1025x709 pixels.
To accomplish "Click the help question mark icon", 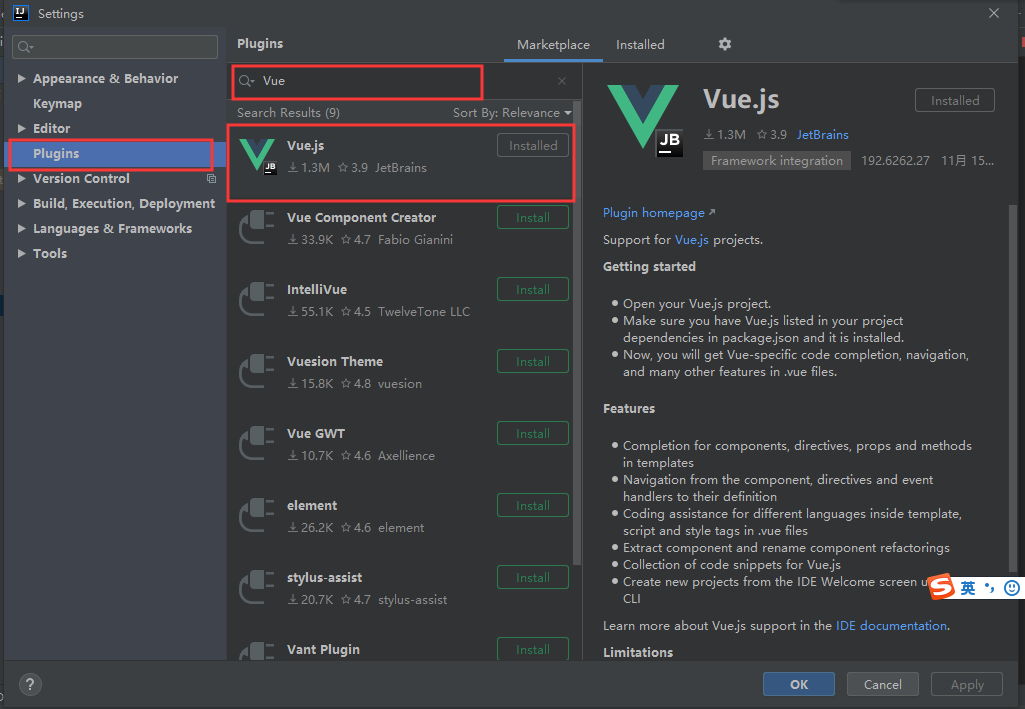I will [x=29, y=684].
